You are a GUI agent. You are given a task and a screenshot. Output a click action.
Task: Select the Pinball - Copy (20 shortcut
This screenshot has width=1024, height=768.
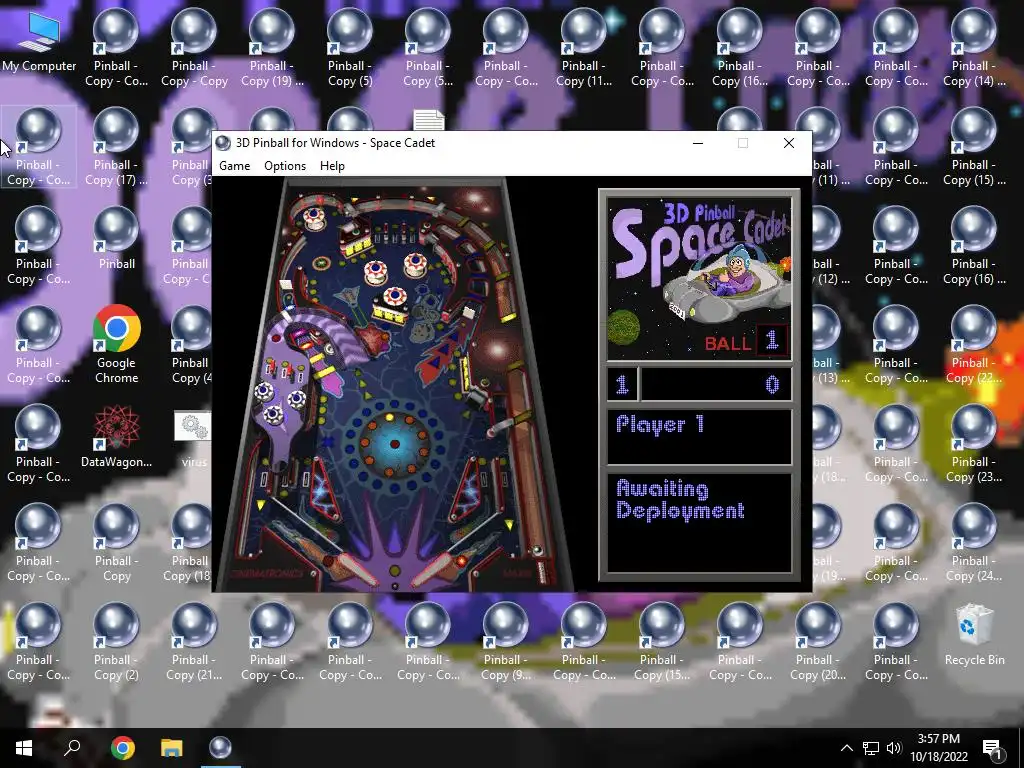tap(818, 642)
